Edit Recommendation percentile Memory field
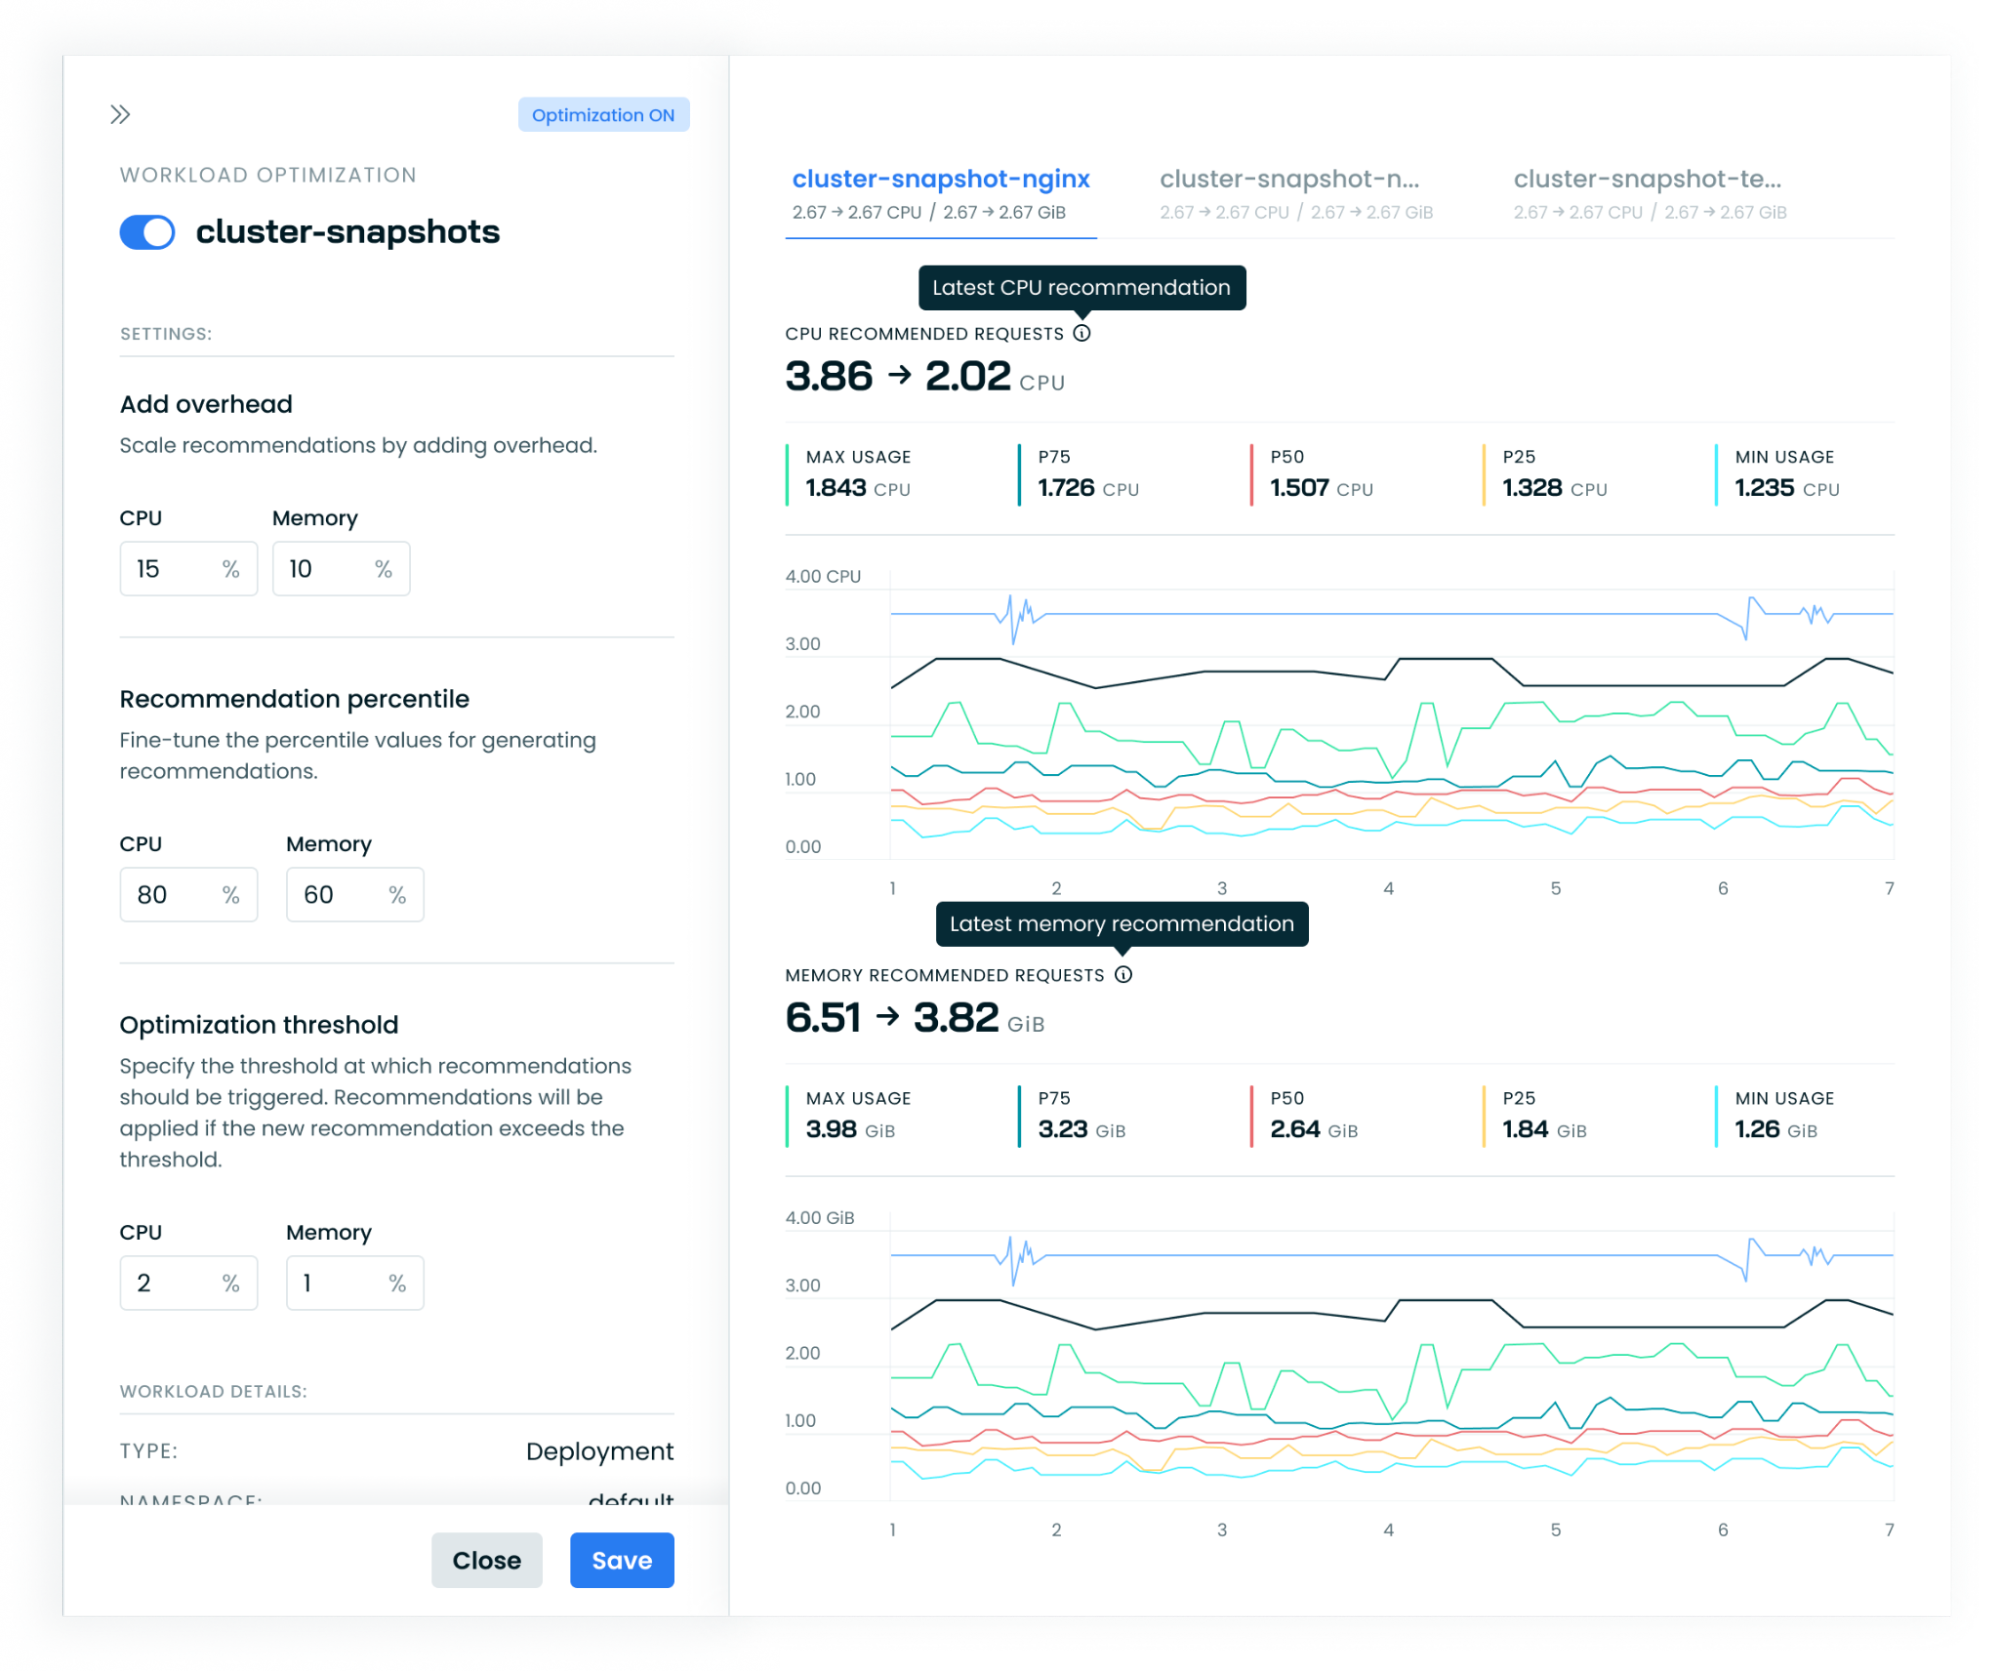Image resolution: width=1999 pixels, height=1672 pixels. tap(354, 895)
